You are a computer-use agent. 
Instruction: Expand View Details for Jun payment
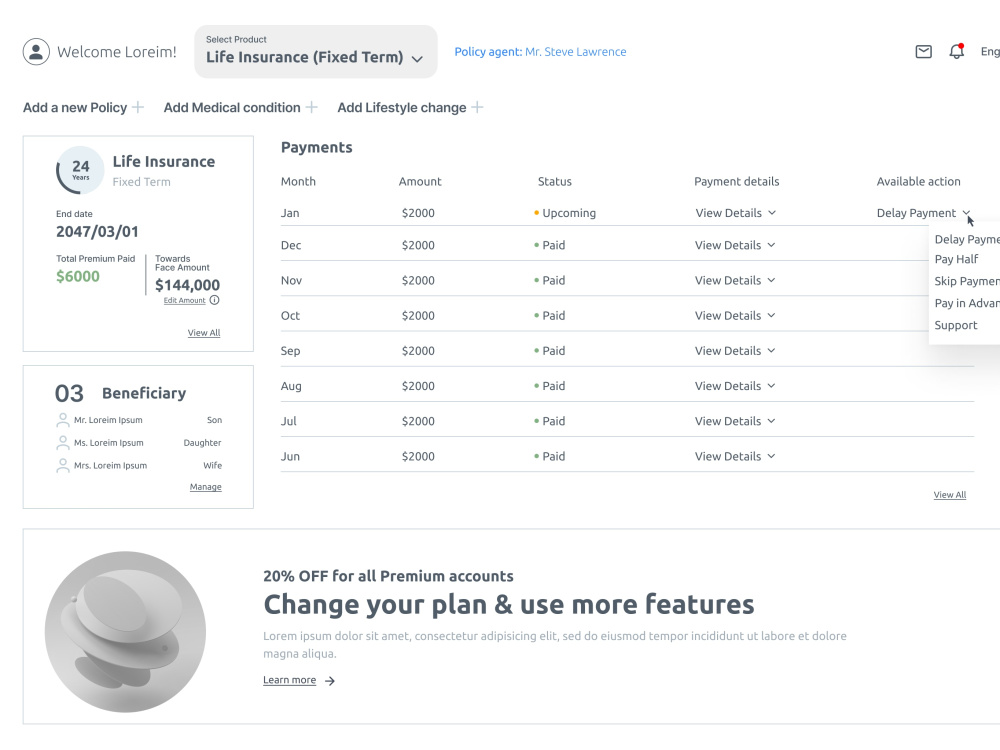click(x=735, y=456)
